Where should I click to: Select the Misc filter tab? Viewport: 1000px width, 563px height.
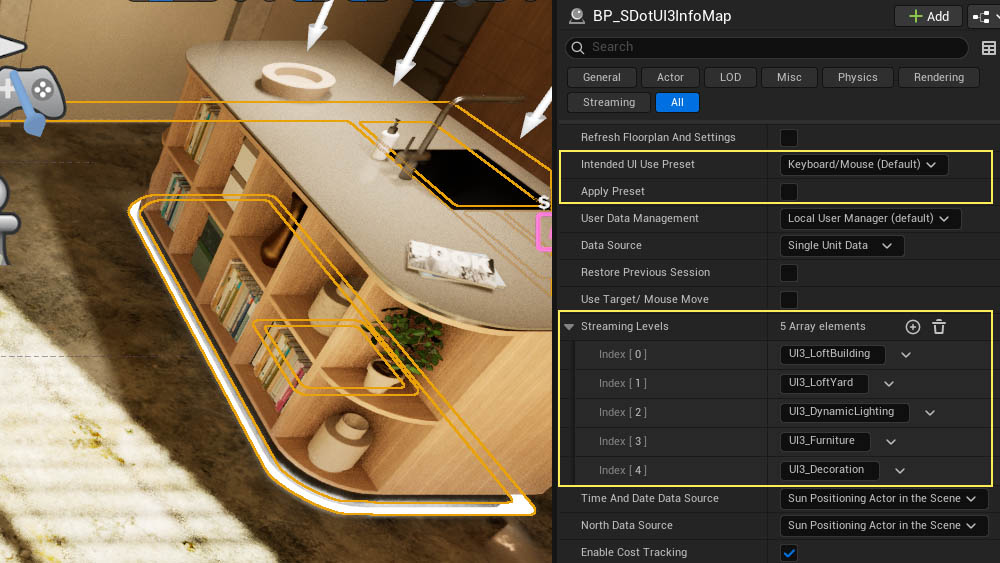point(789,77)
